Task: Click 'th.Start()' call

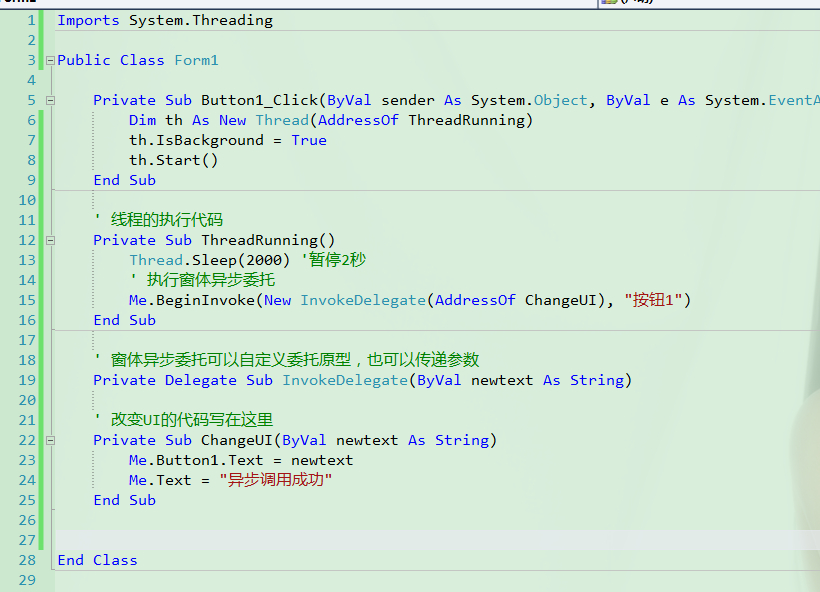Action: point(174,160)
